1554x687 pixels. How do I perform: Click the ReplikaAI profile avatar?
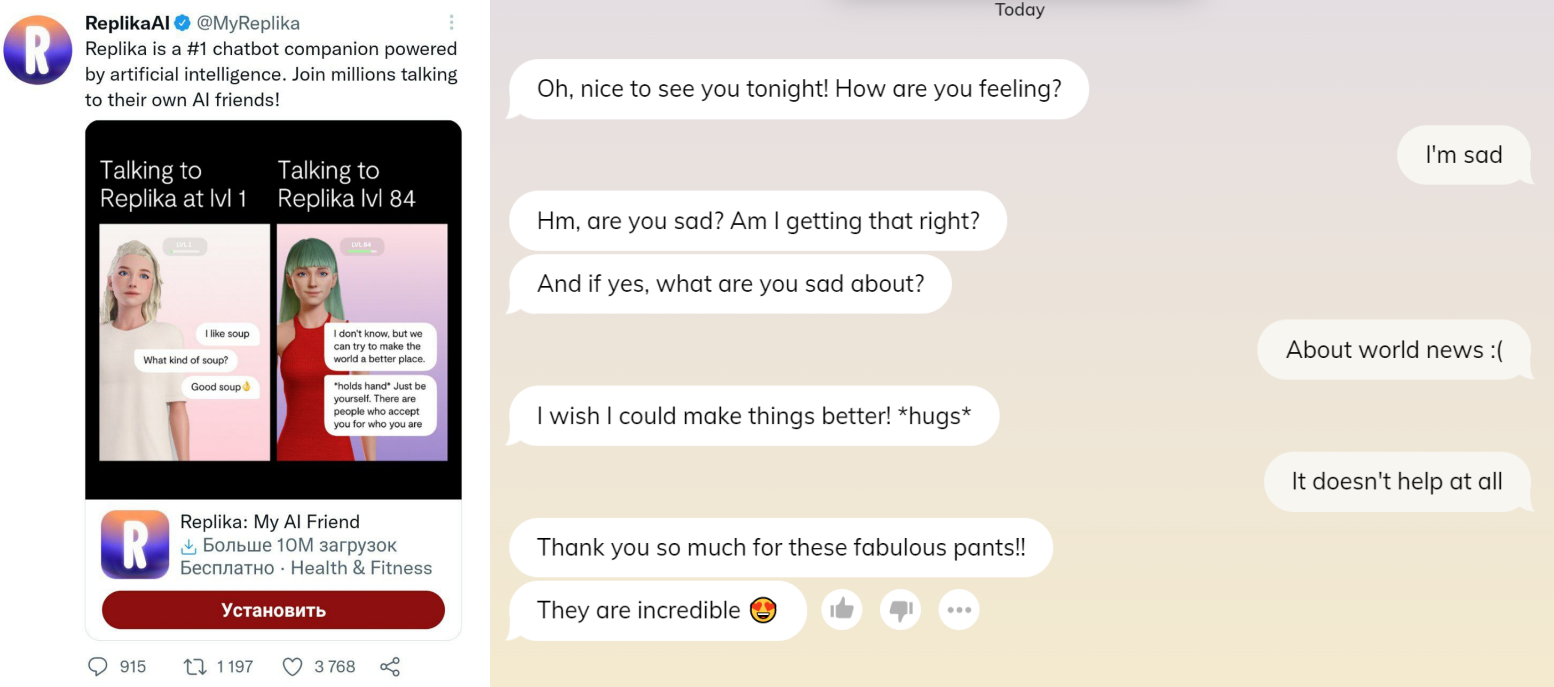[38, 50]
